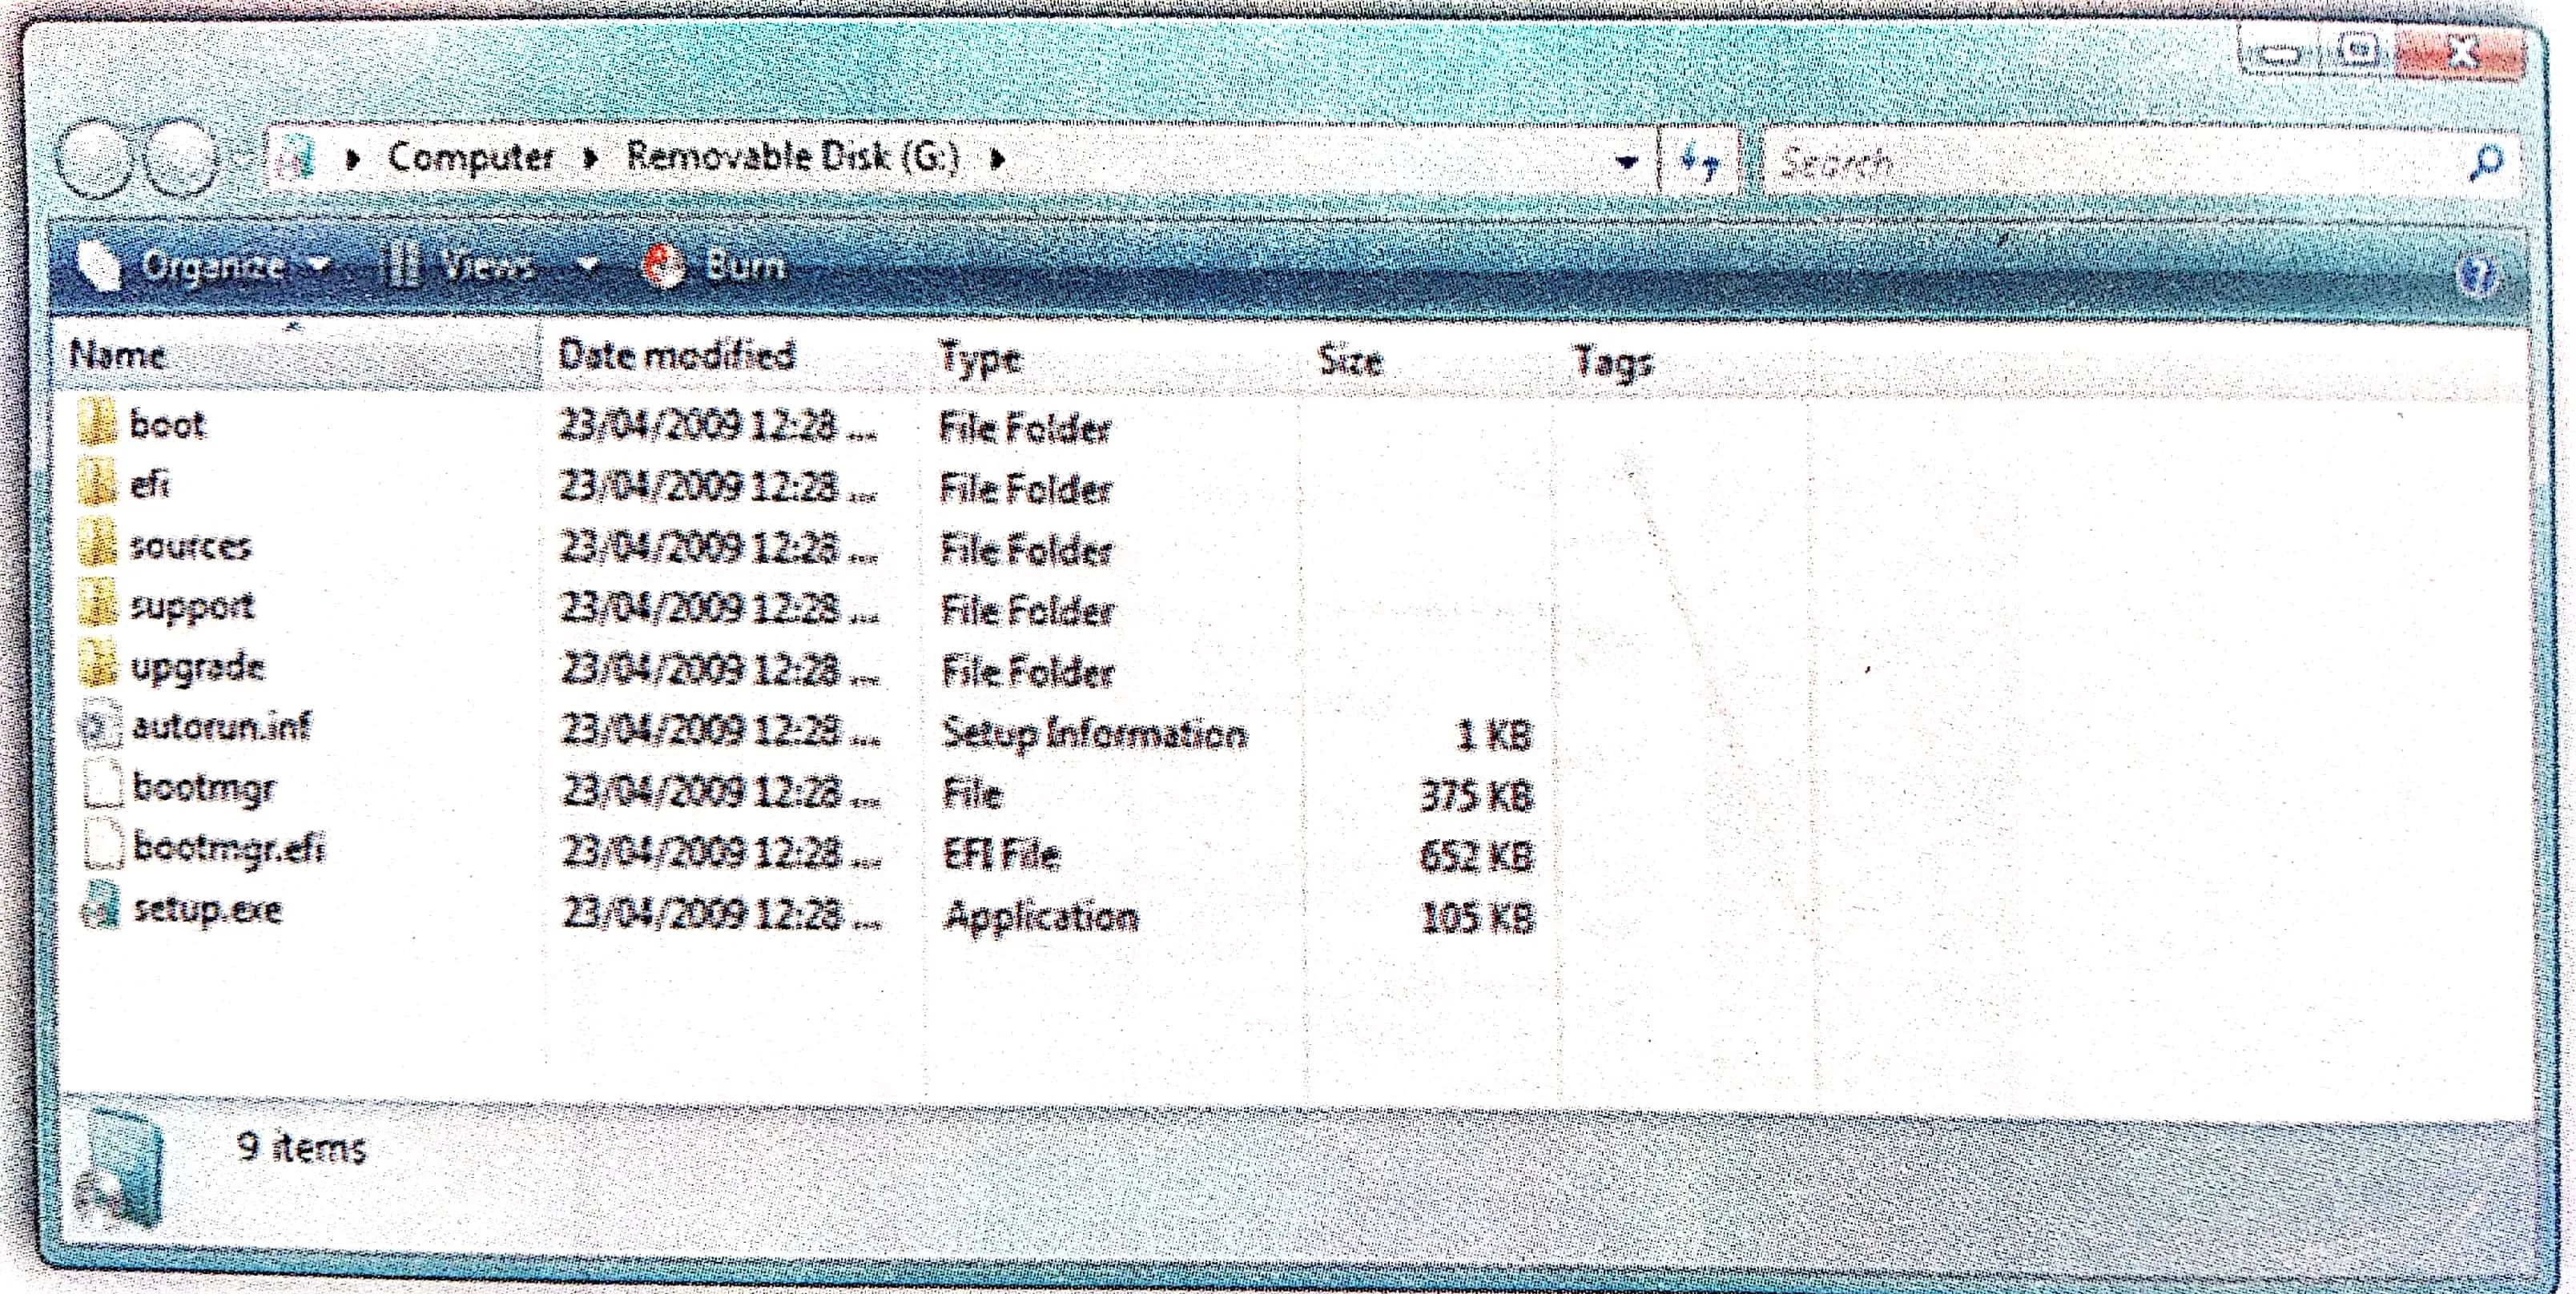The width and height of the screenshot is (2576, 1294).
Task: Click the Help question mark icon
Action: click(2480, 275)
